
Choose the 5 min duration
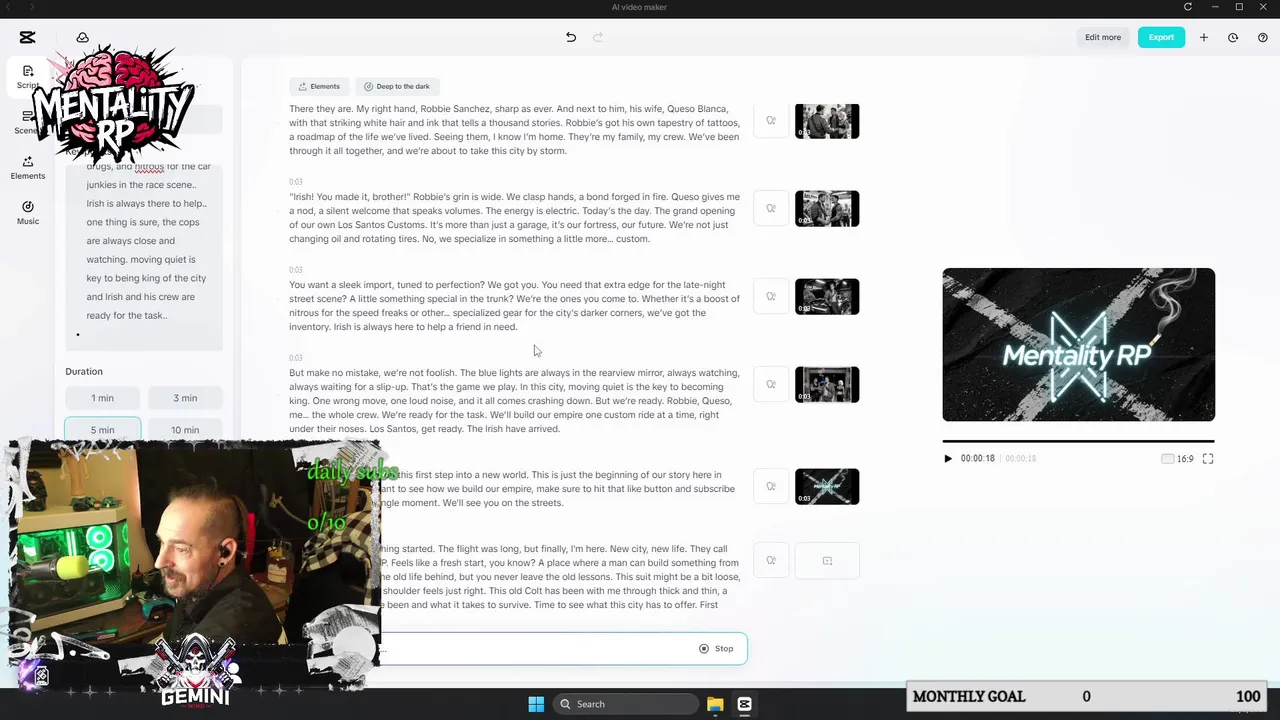click(x=102, y=429)
